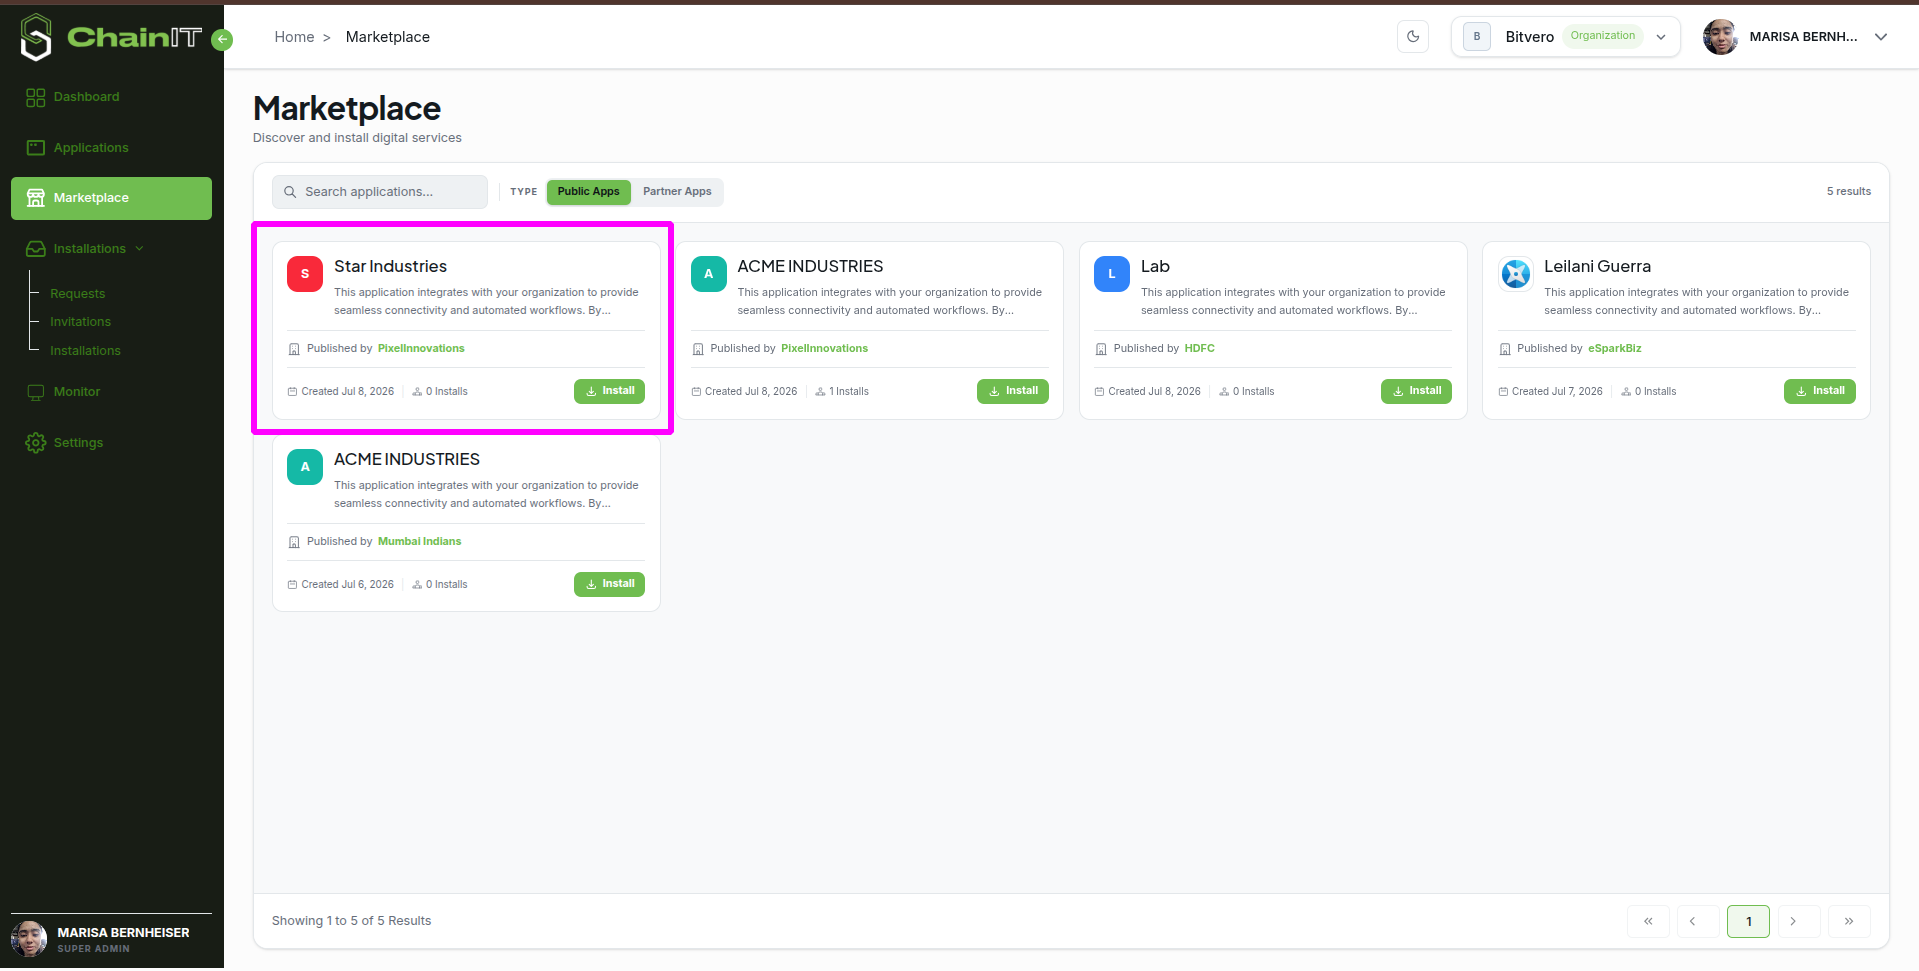Expand the Bitvero organization dropdown

click(1565, 37)
